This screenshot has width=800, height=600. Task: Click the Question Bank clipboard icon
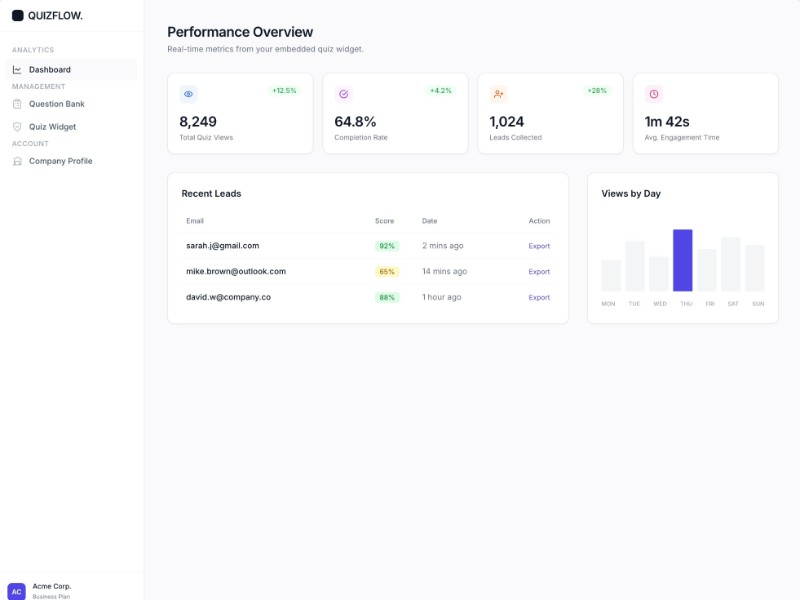click(17, 104)
